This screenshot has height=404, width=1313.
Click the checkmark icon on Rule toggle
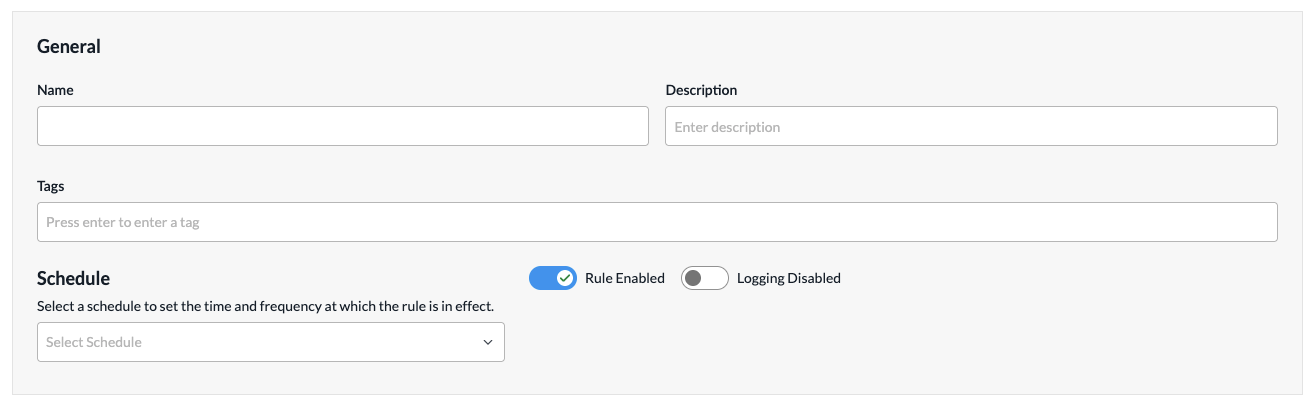click(x=565, y=278)
